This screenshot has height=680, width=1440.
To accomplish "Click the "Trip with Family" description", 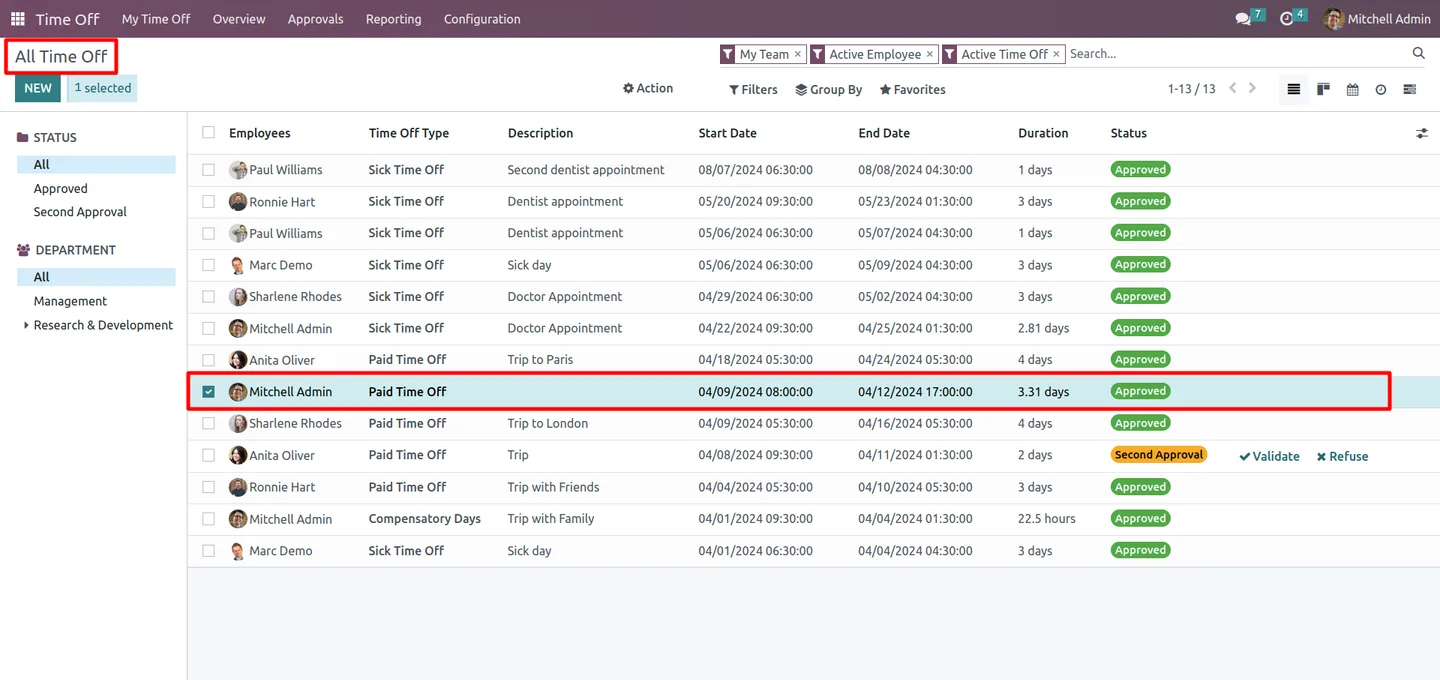I will tap(551, 519).
